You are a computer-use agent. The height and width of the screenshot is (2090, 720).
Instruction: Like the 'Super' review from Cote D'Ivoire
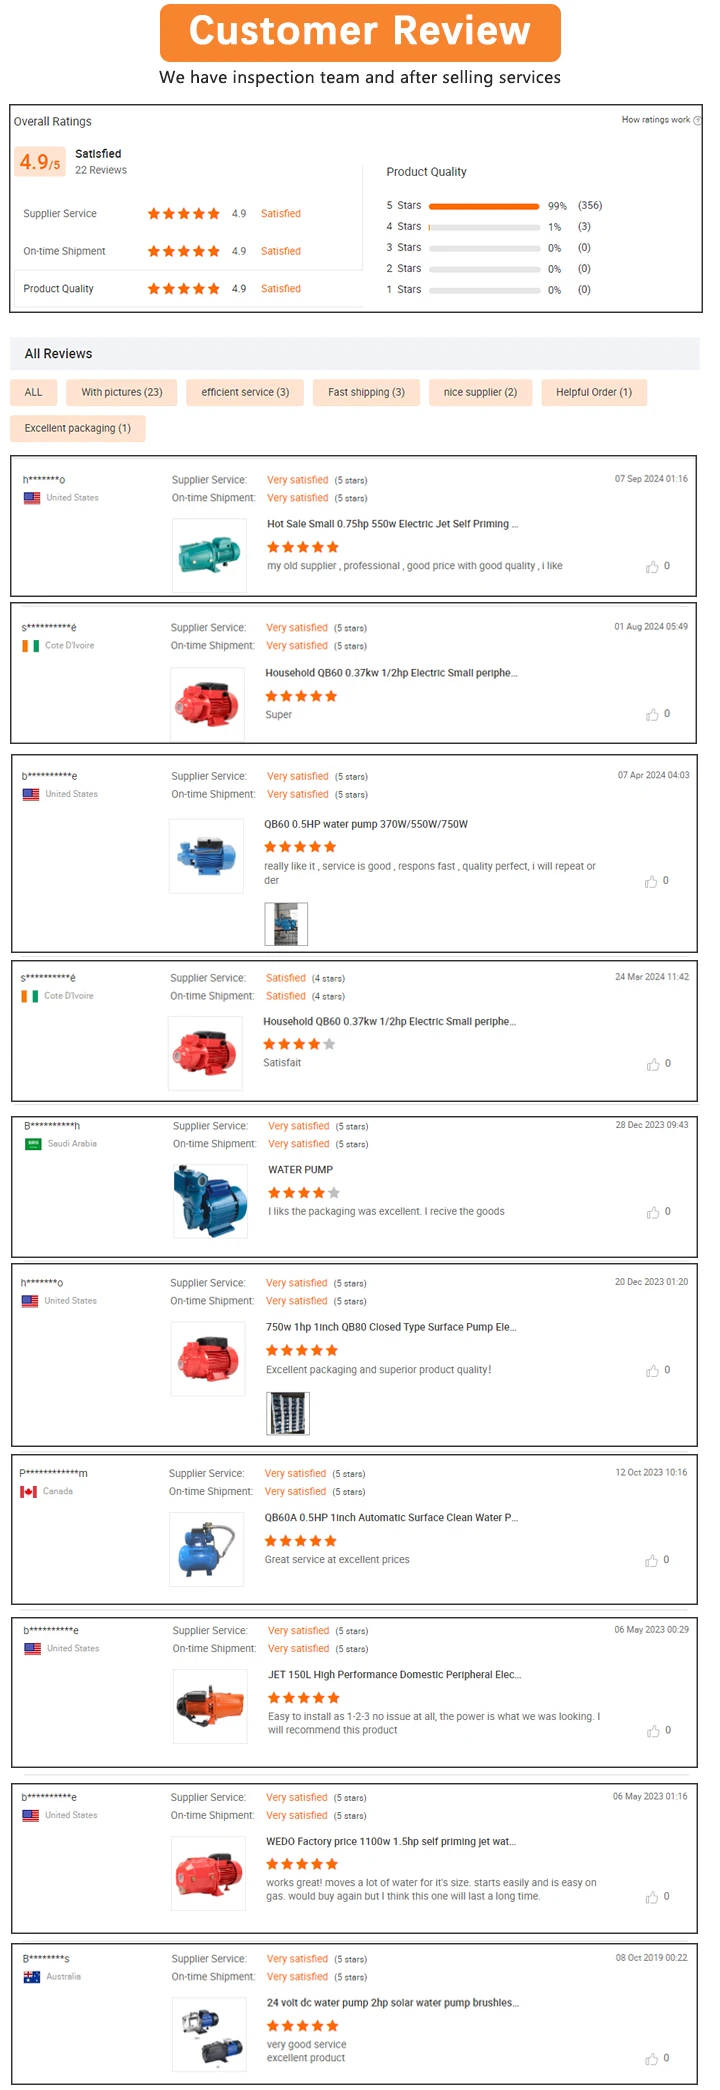[x=652, y=714]
